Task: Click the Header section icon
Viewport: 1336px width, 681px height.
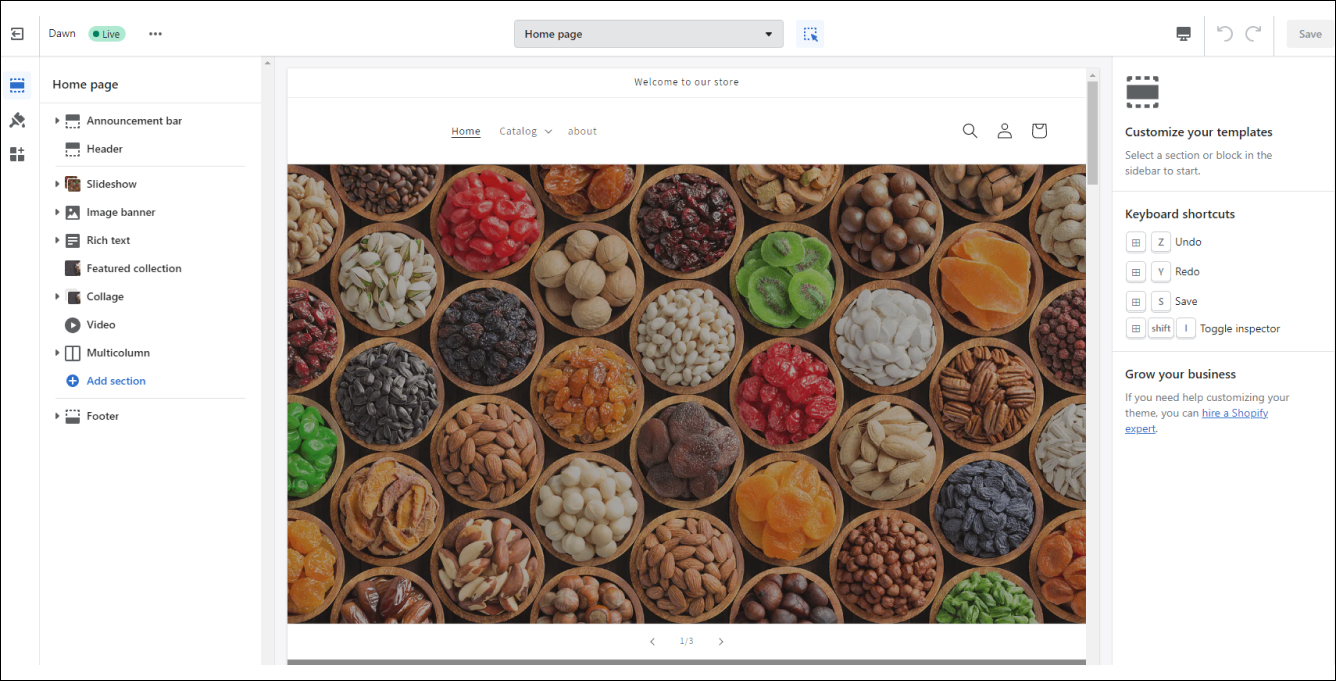Action: [x=72, y=149]
